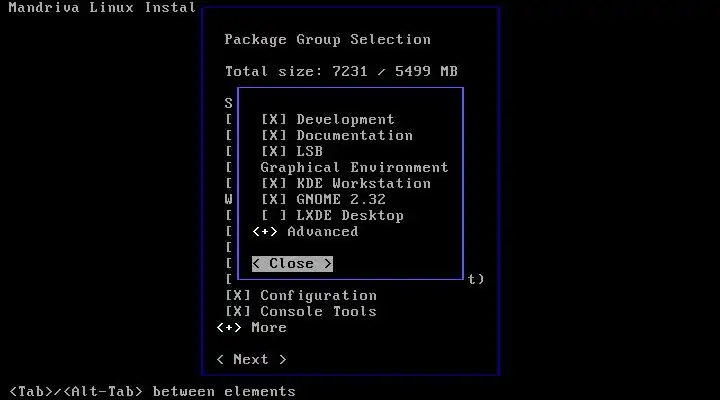Uncheck the Development package group
720x400 pixels.
click(x=274, y=119)
